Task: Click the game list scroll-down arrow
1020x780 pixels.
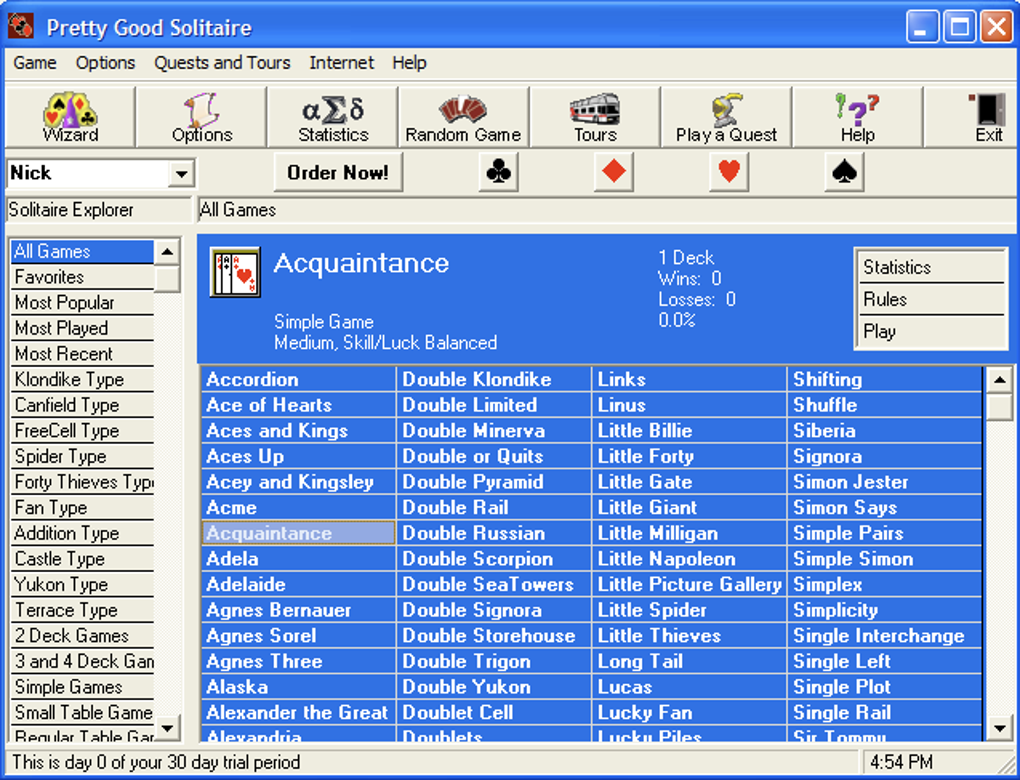Action: click(999, 728)
